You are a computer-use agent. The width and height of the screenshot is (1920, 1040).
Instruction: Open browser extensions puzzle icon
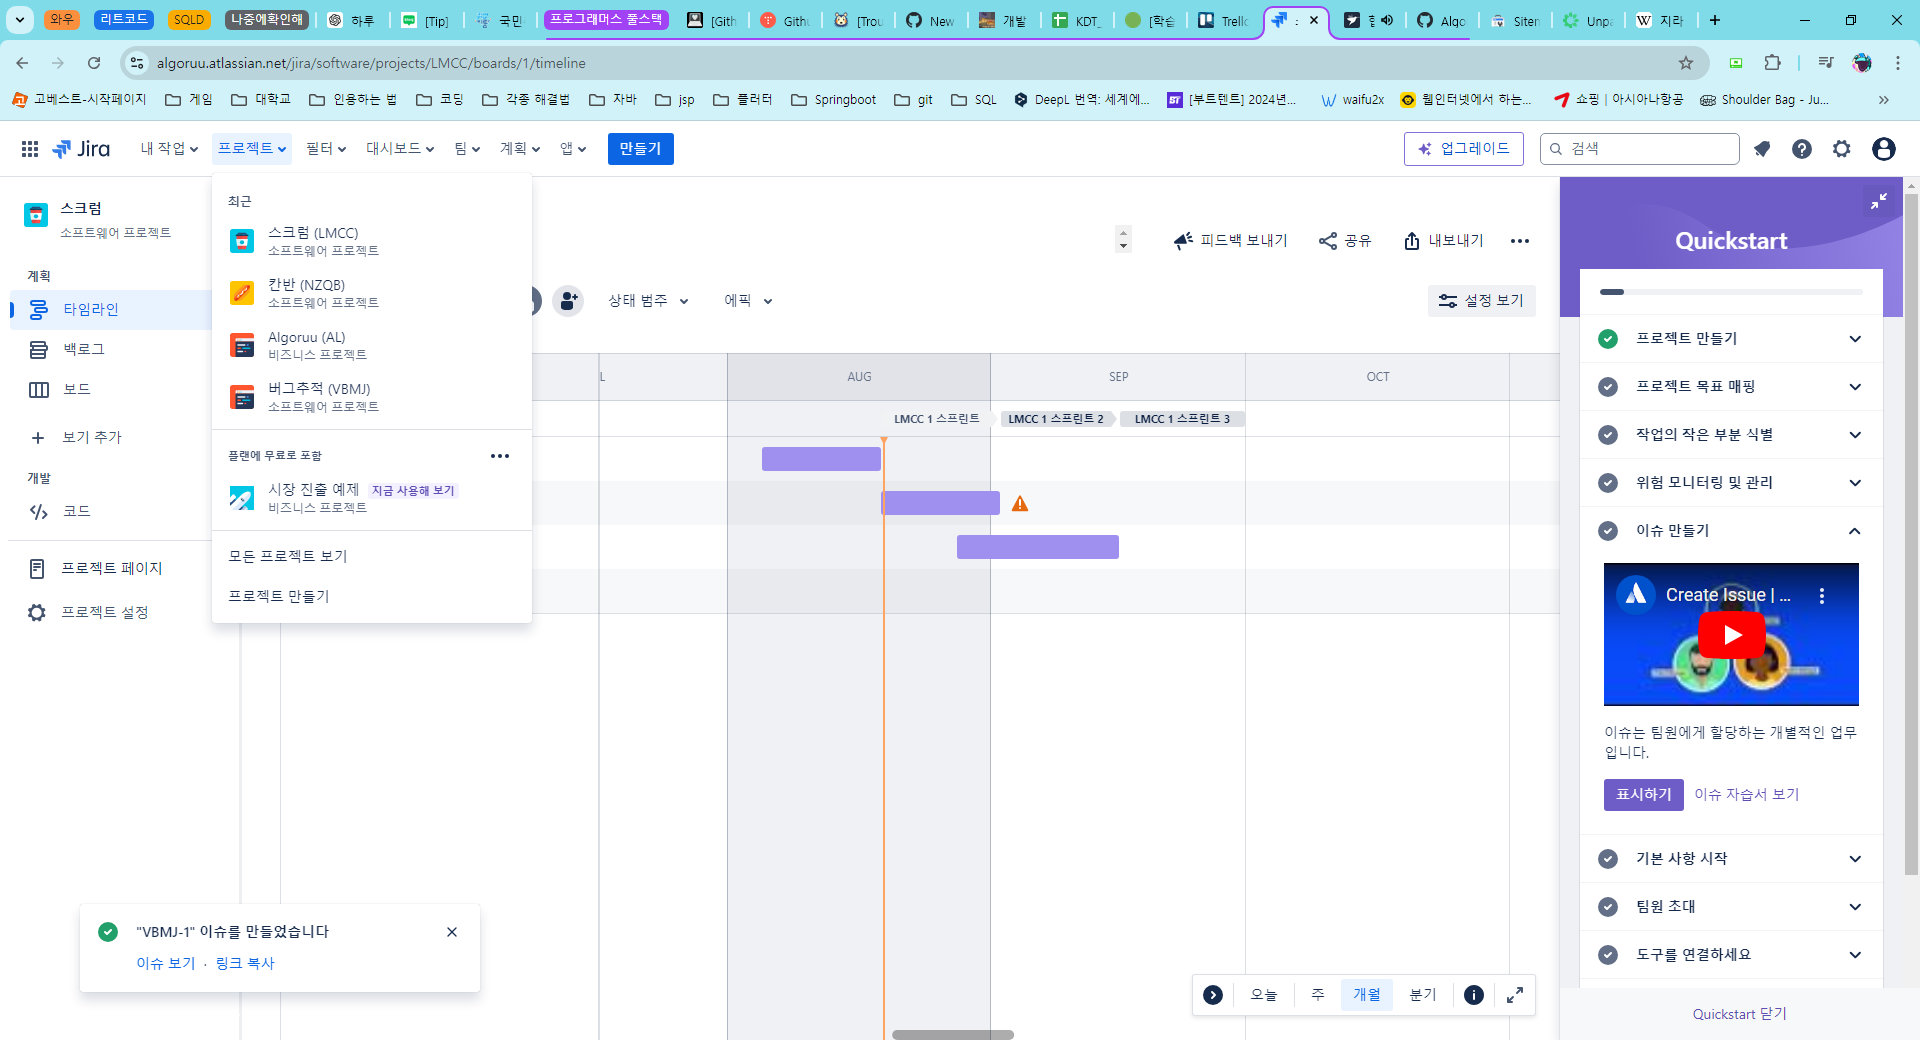(1772, 63)
